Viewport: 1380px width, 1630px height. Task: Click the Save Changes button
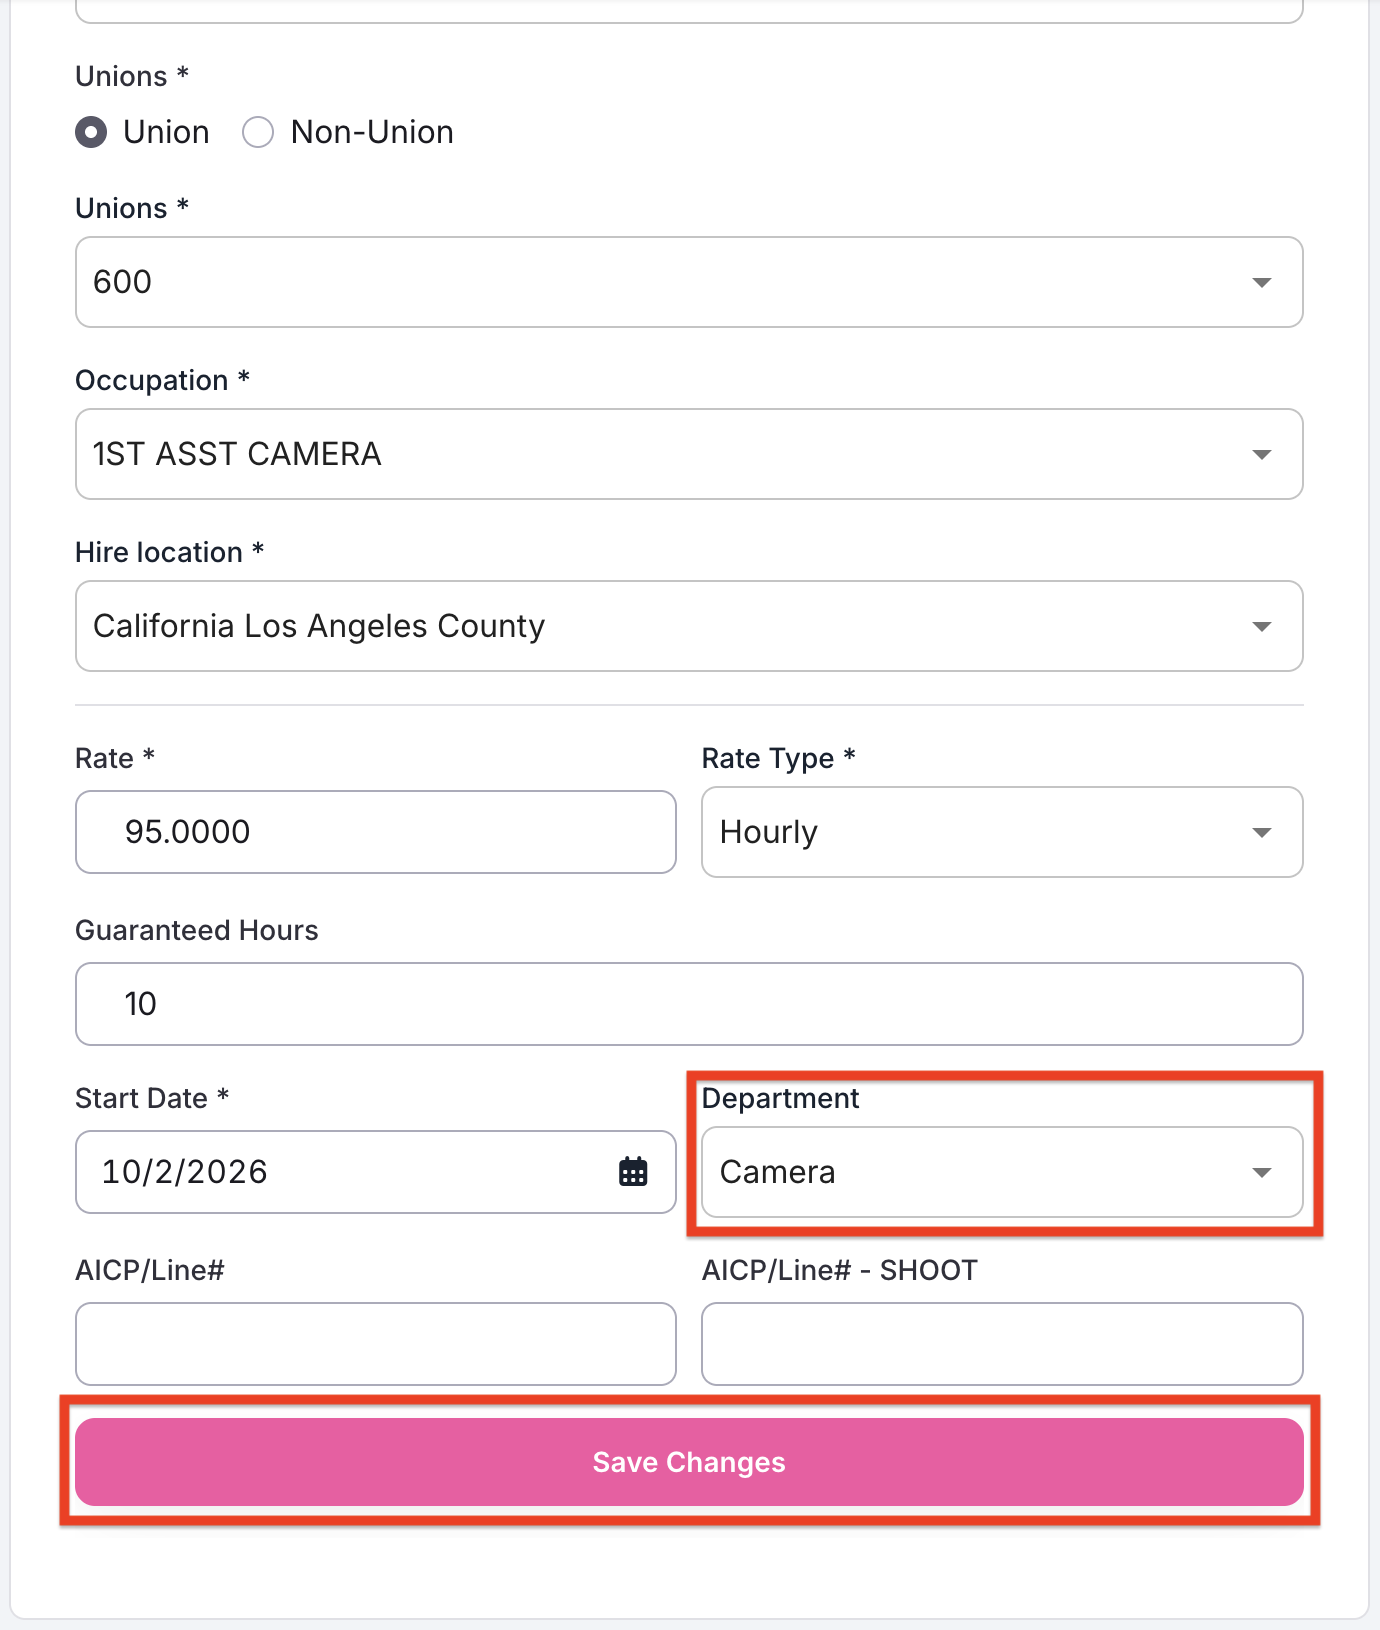point(689,1462)
